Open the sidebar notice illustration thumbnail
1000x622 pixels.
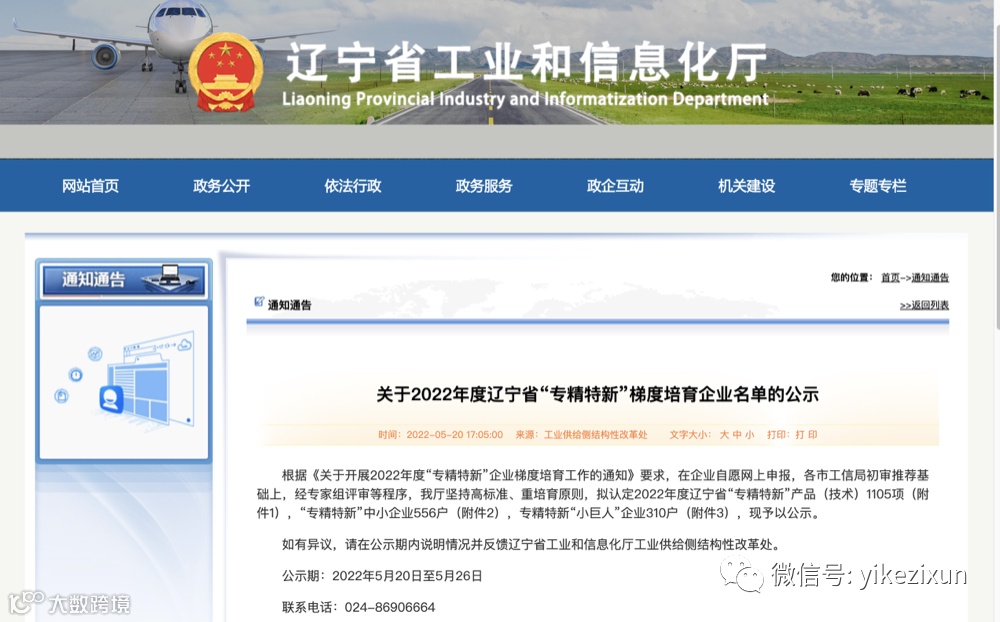click(124, 382)
